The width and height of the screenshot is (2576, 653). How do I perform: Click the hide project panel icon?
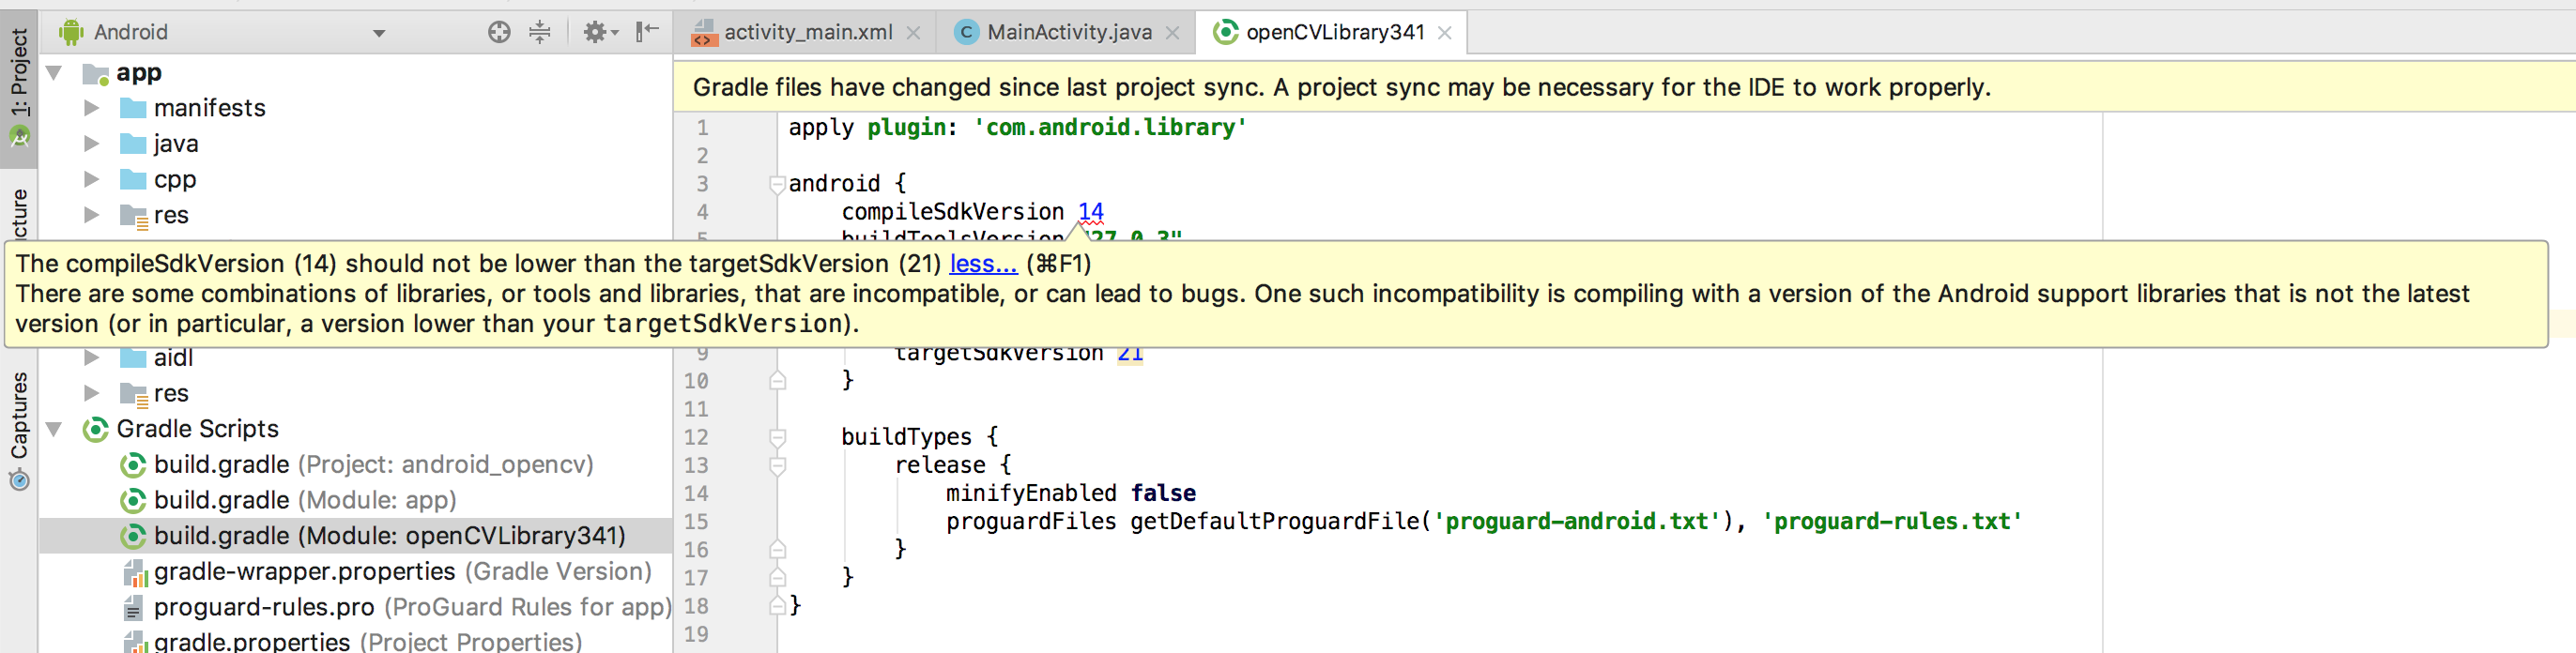(648, 31)
